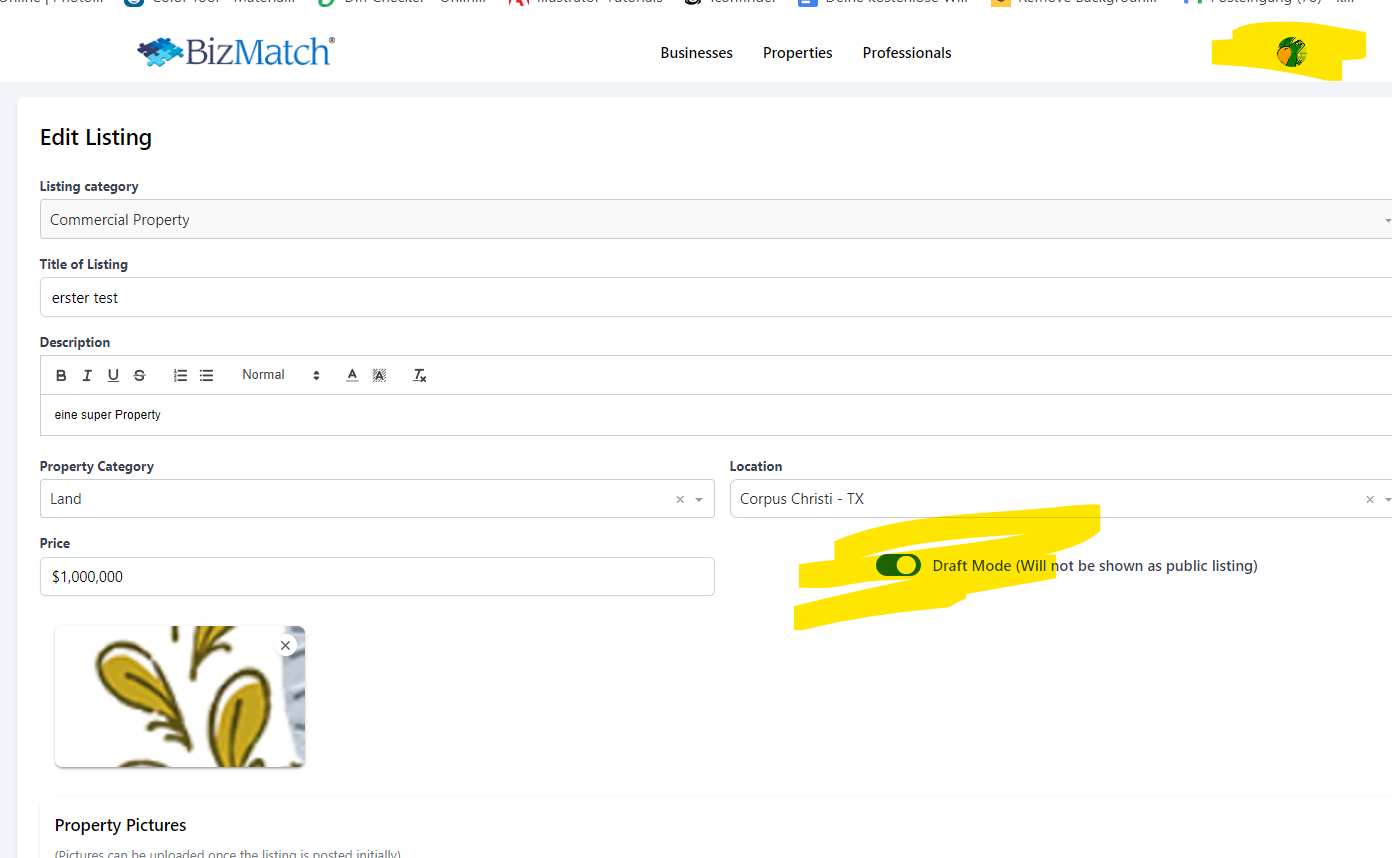Viewport: 1392px width, 858px height.
Task: Open the Location dropdown arrow
Action: 1387,499
